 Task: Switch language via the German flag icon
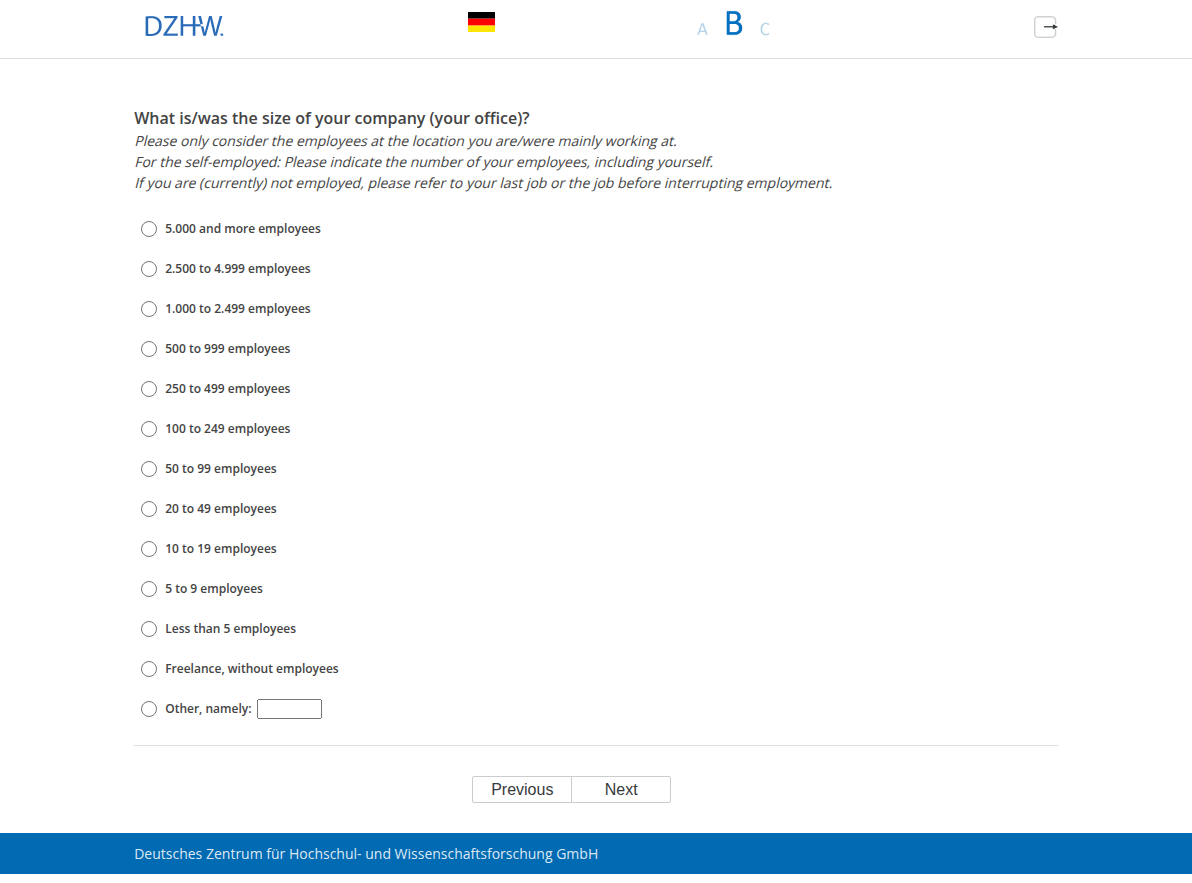pos(481,22)
